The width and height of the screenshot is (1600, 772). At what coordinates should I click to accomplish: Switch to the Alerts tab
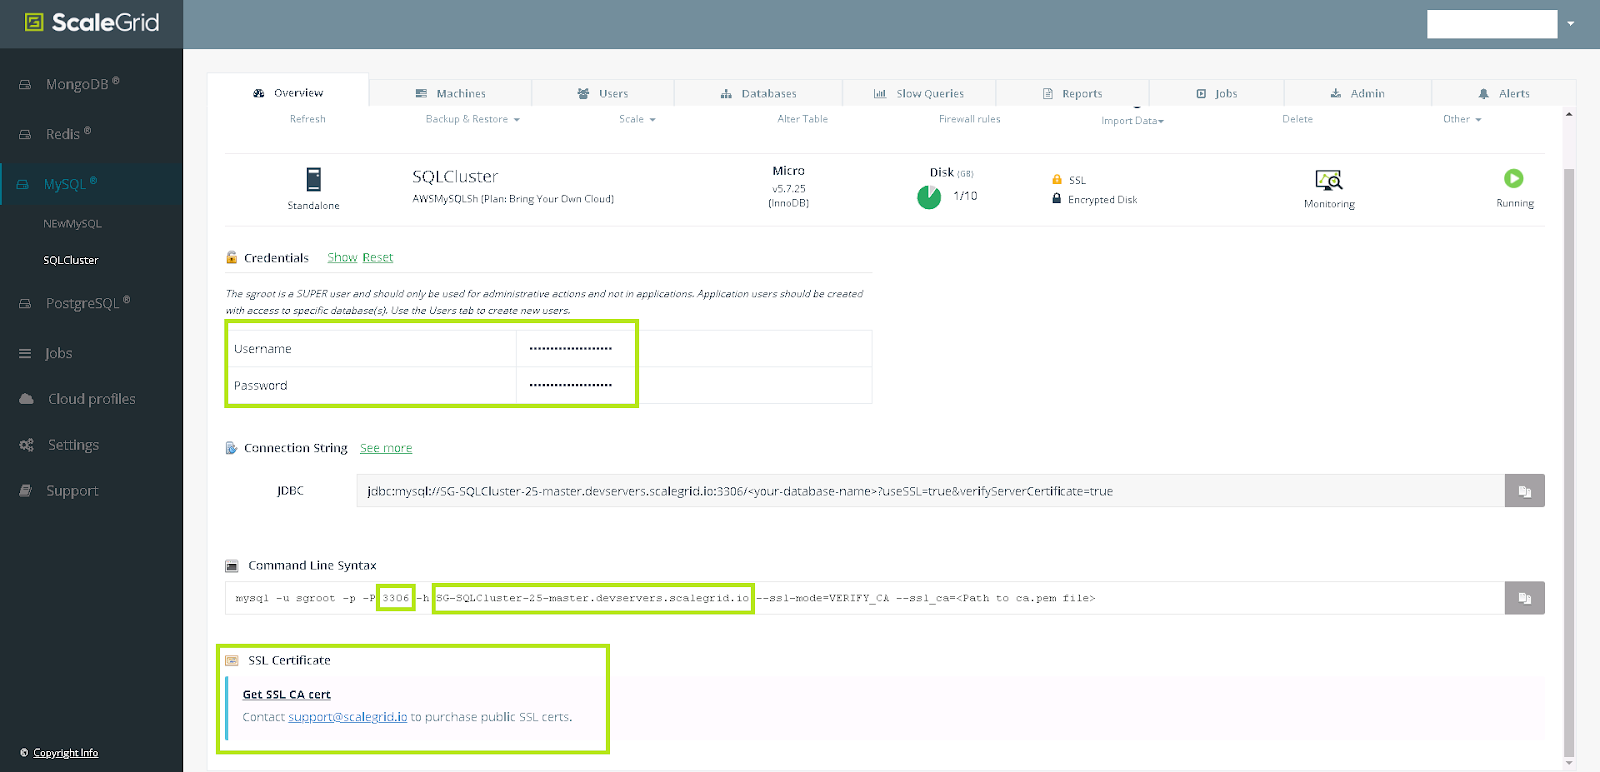click(1504, 93)
